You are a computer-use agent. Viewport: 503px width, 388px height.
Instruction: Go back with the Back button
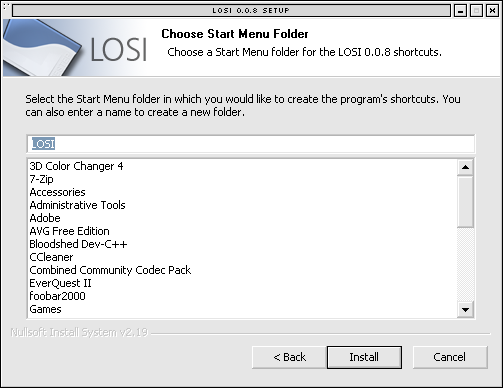click(289, 357)
